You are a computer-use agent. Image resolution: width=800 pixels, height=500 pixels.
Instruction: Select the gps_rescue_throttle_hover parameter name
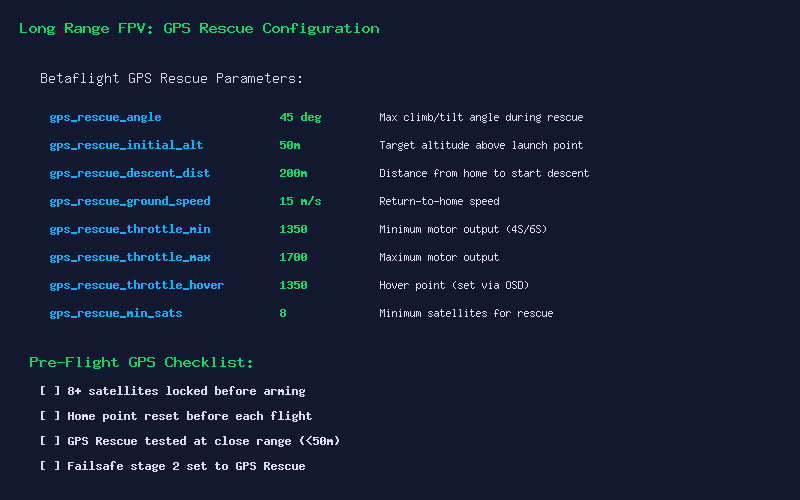point(137,286)
